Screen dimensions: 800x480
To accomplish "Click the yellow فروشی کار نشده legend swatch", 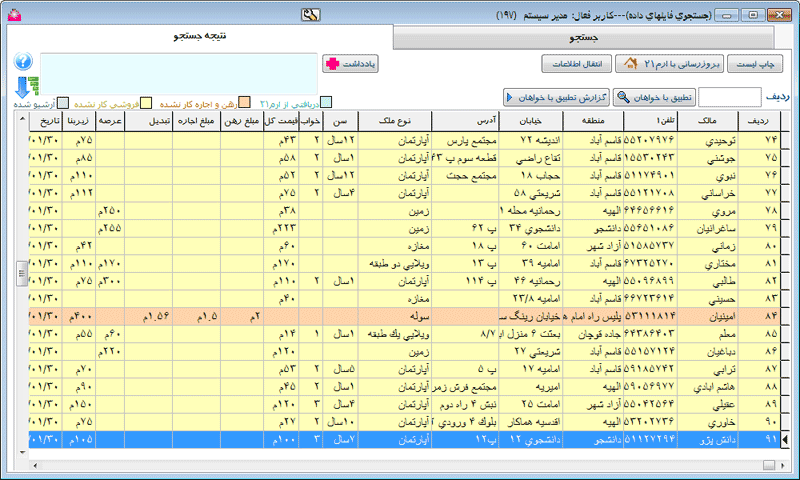I will [146, 103].
